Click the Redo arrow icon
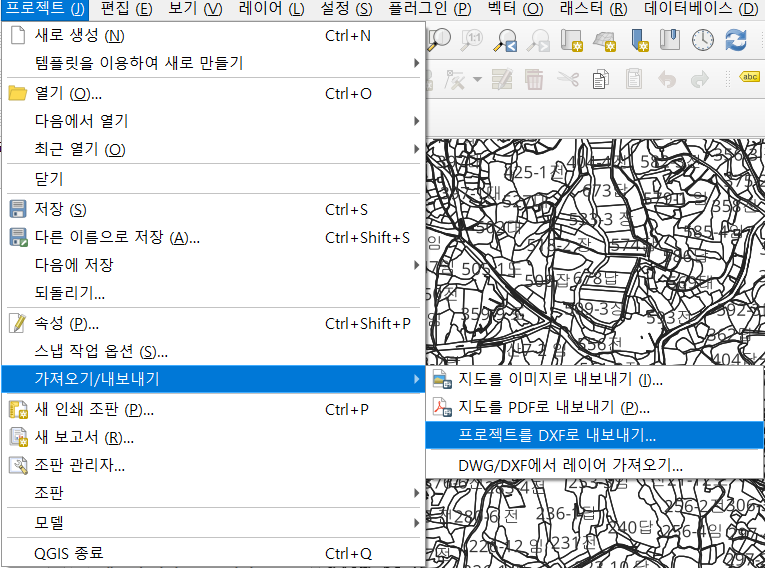This screenshot has height=568, width=765. pyautogui.click(x=700, y=79)
